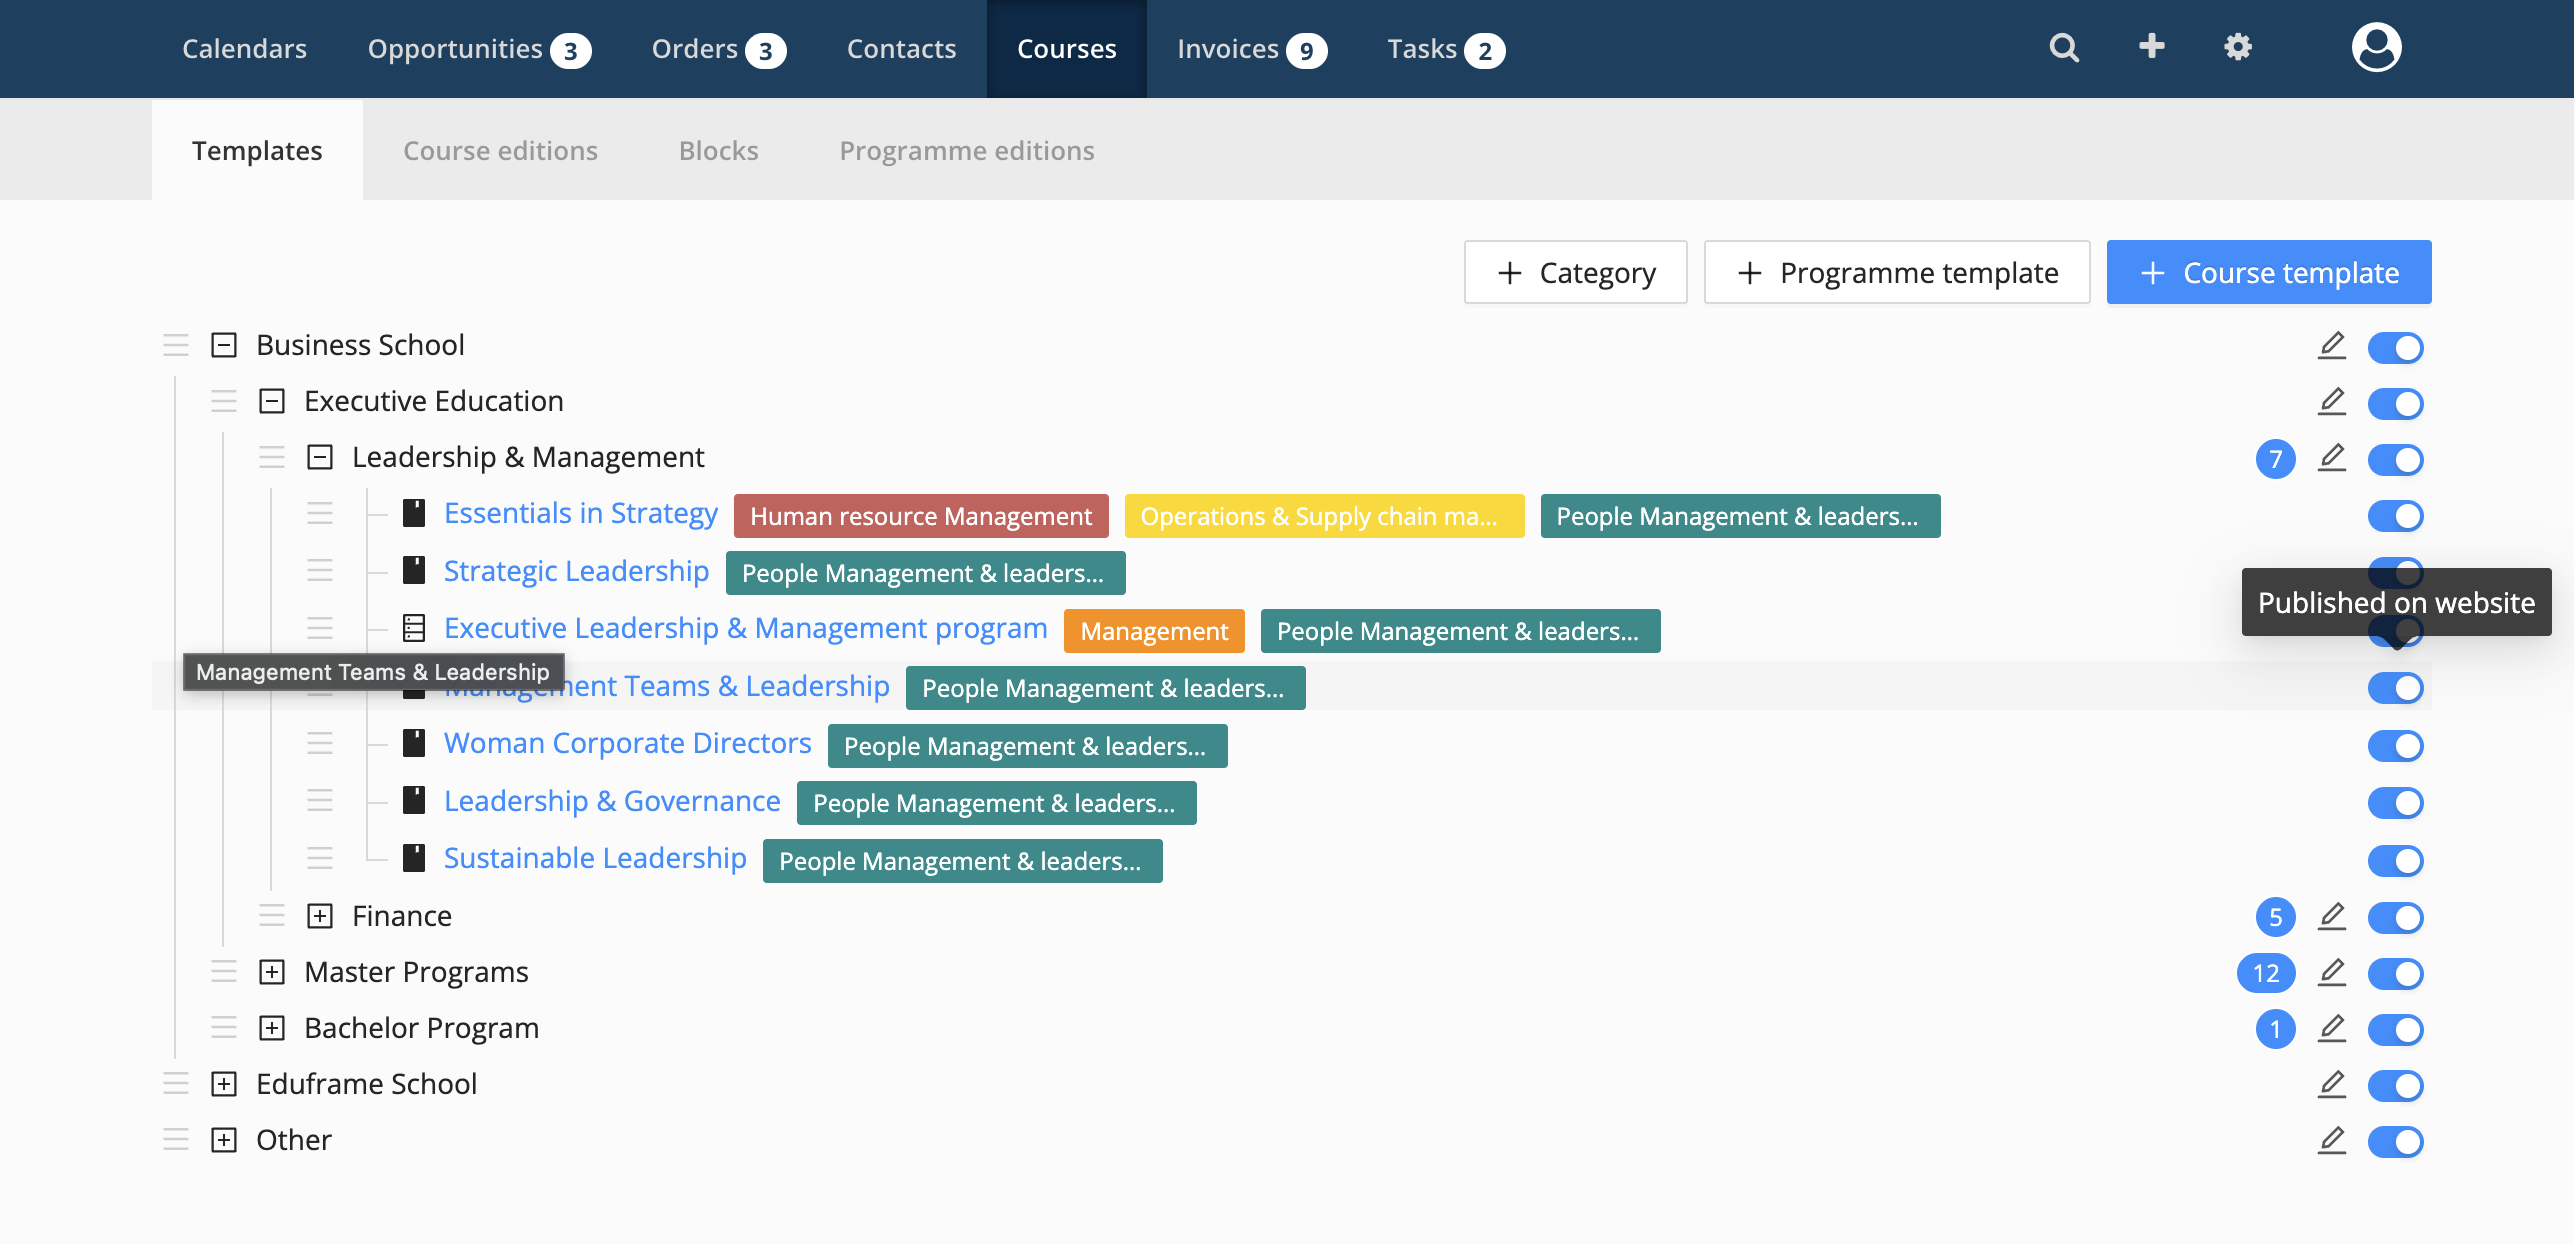Open Sustainable Leadership course link
This screenshot has height=1244, width=2574.
pos(595,859)
